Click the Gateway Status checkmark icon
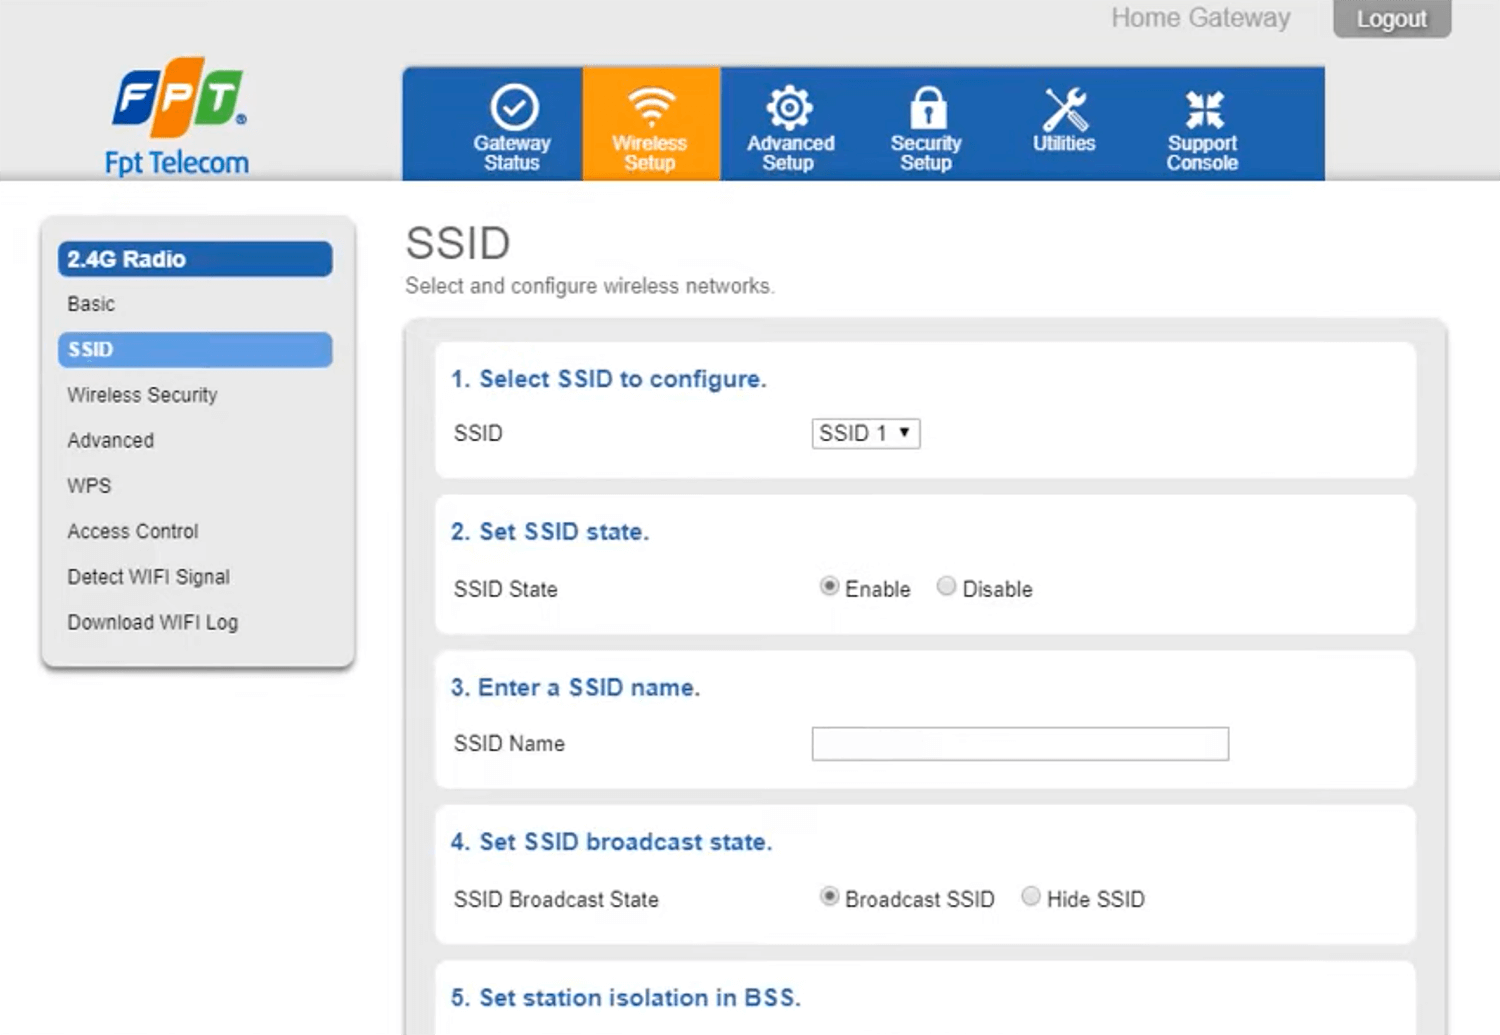 pos(514,107)
